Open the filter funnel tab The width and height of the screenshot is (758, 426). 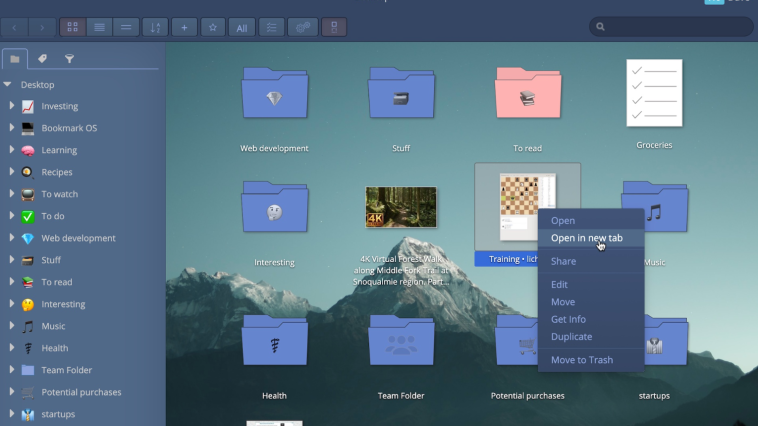(x=69, y=59)
